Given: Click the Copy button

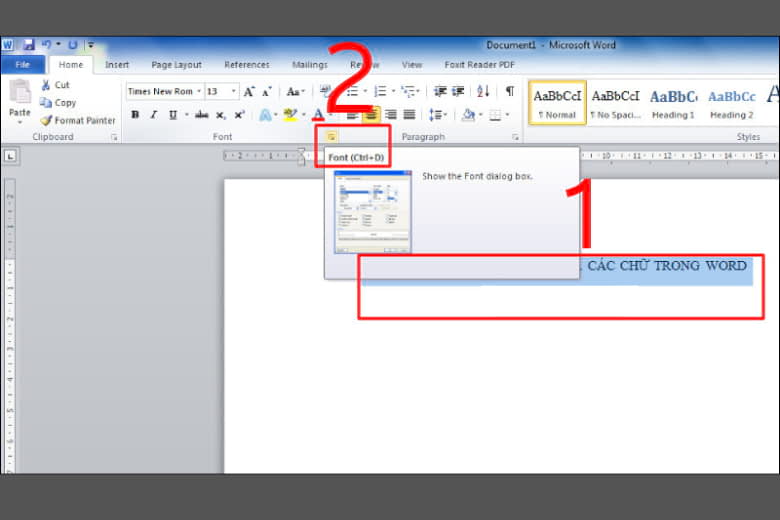Looking at the screenshot, I should click(x=58, y=103).
